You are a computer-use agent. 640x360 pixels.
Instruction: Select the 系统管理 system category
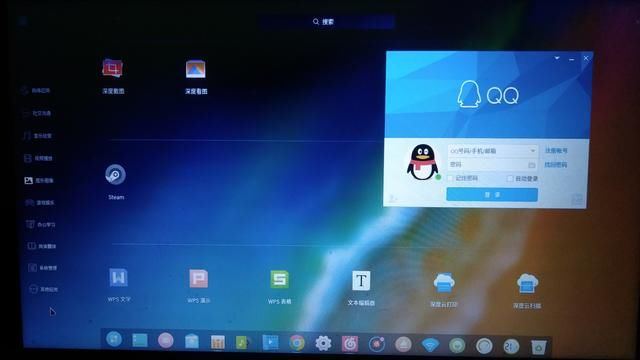(x=43, y=268)
